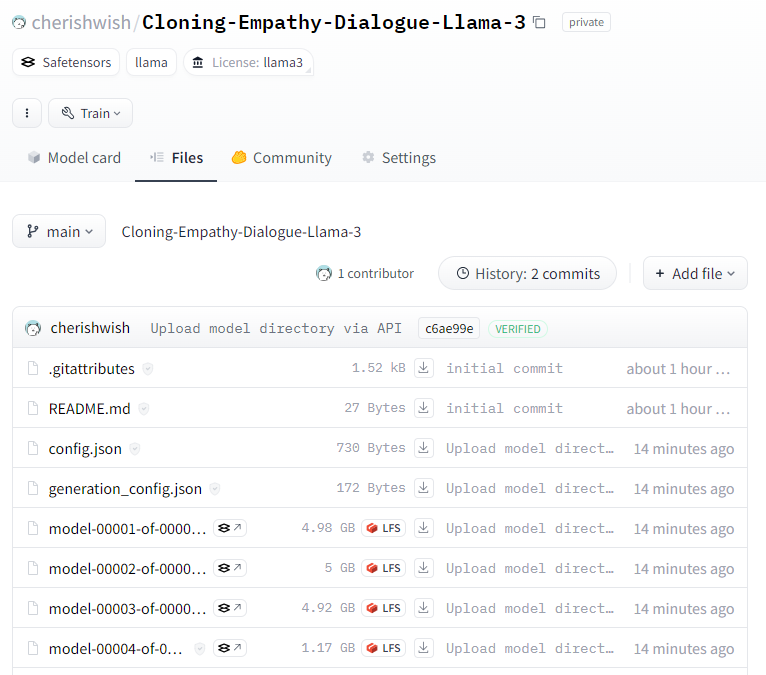766x675 pixels.
Task: Download the model-00004 file
Action: coord(424,648)
